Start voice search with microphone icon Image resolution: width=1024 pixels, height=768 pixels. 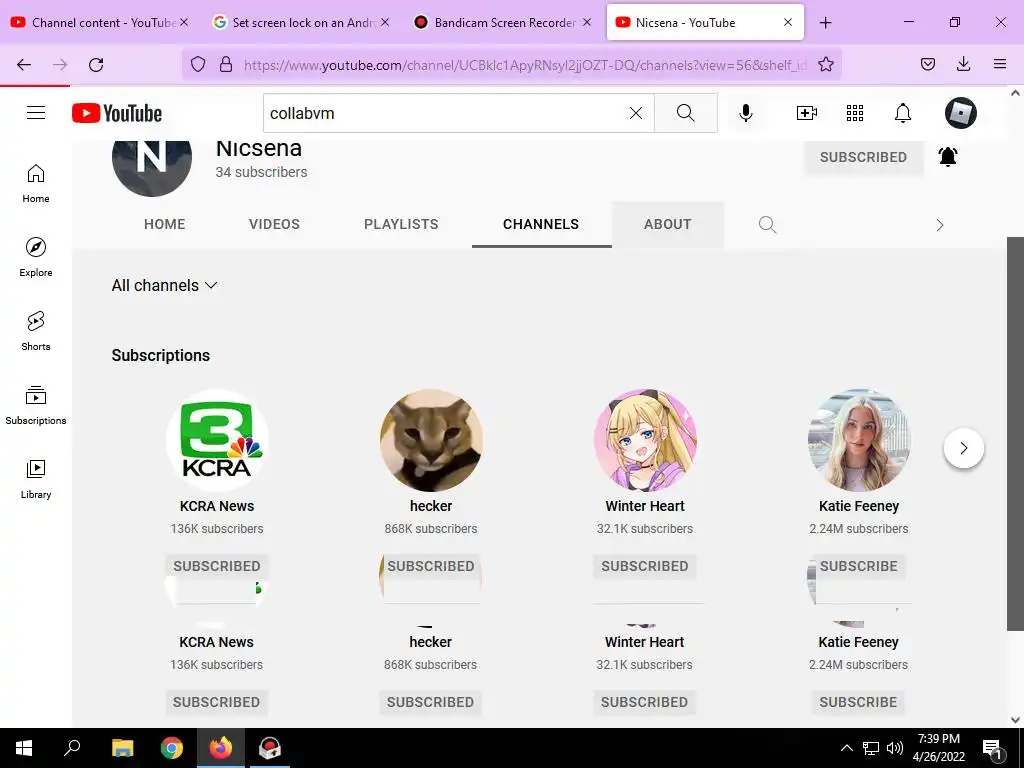pyautogui.click(x=745, y=113)
